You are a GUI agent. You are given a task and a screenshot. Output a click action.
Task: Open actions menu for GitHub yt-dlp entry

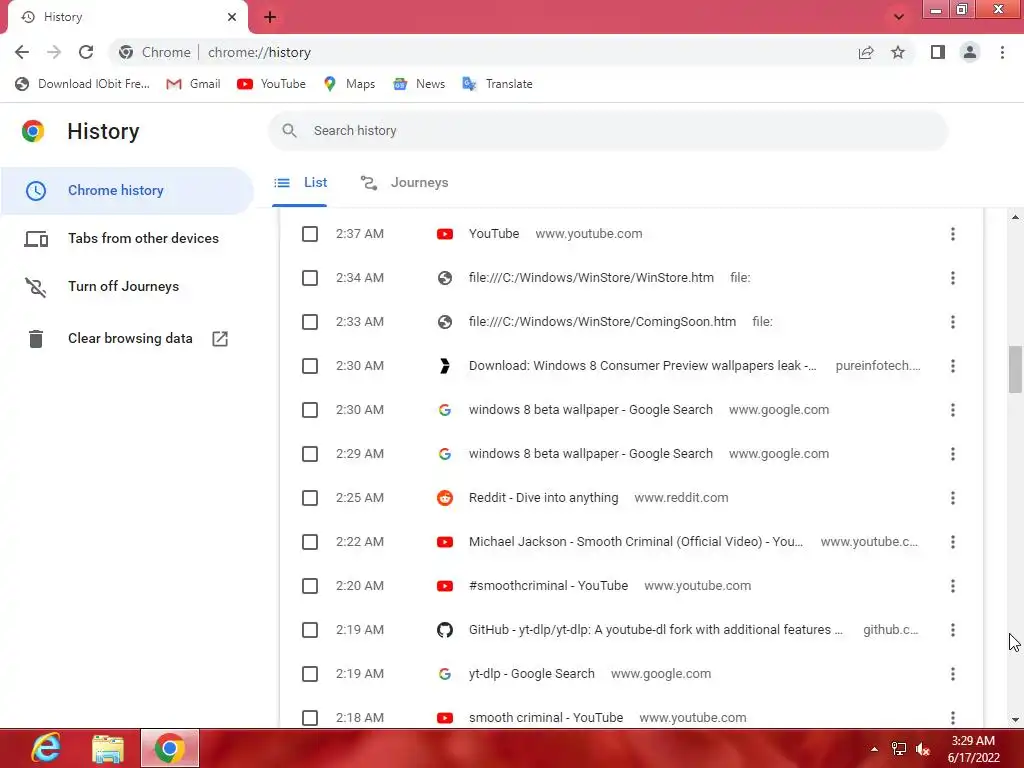pos(953,630)
